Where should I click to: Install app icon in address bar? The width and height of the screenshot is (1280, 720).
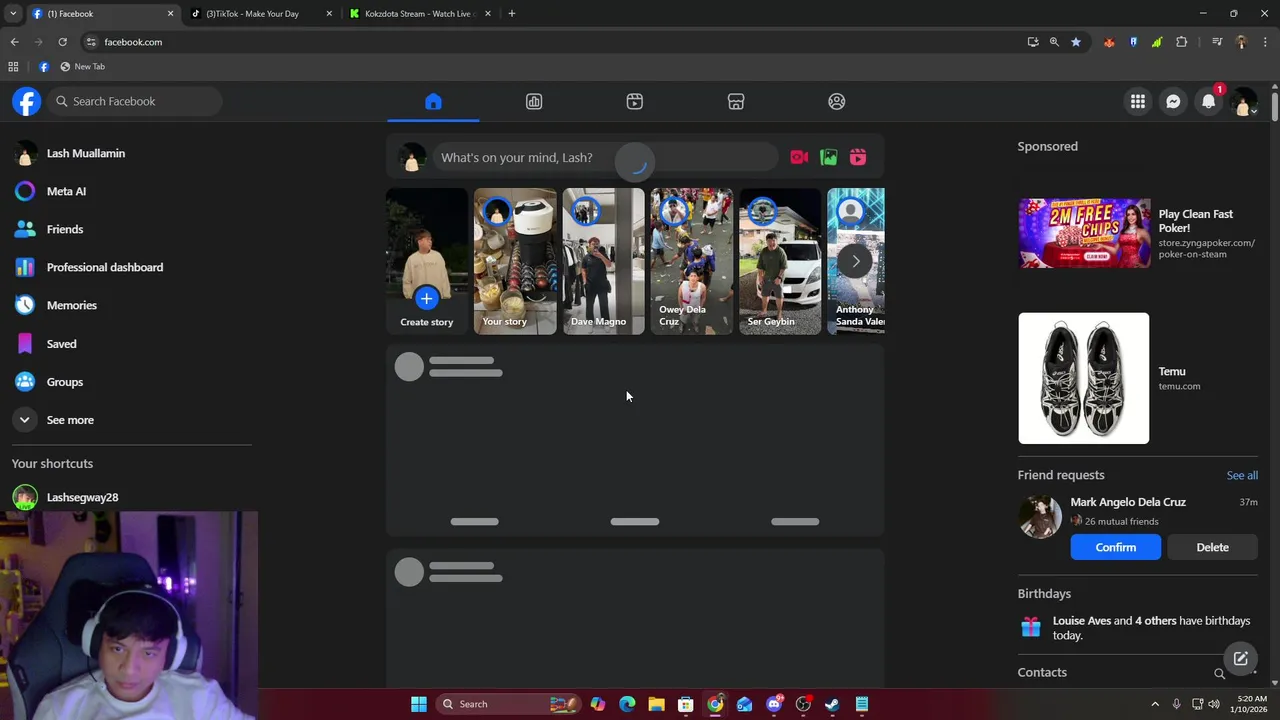tap(1033, 42)
